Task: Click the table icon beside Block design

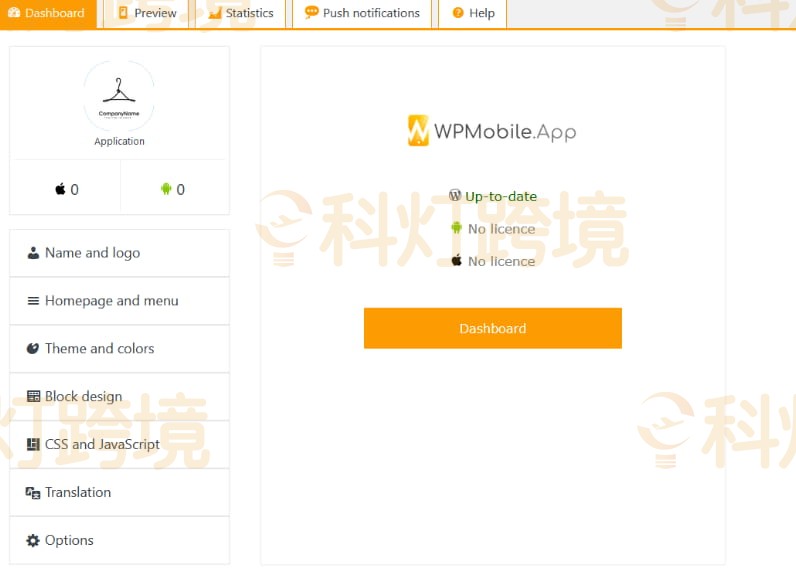Action: coord(33,396)
